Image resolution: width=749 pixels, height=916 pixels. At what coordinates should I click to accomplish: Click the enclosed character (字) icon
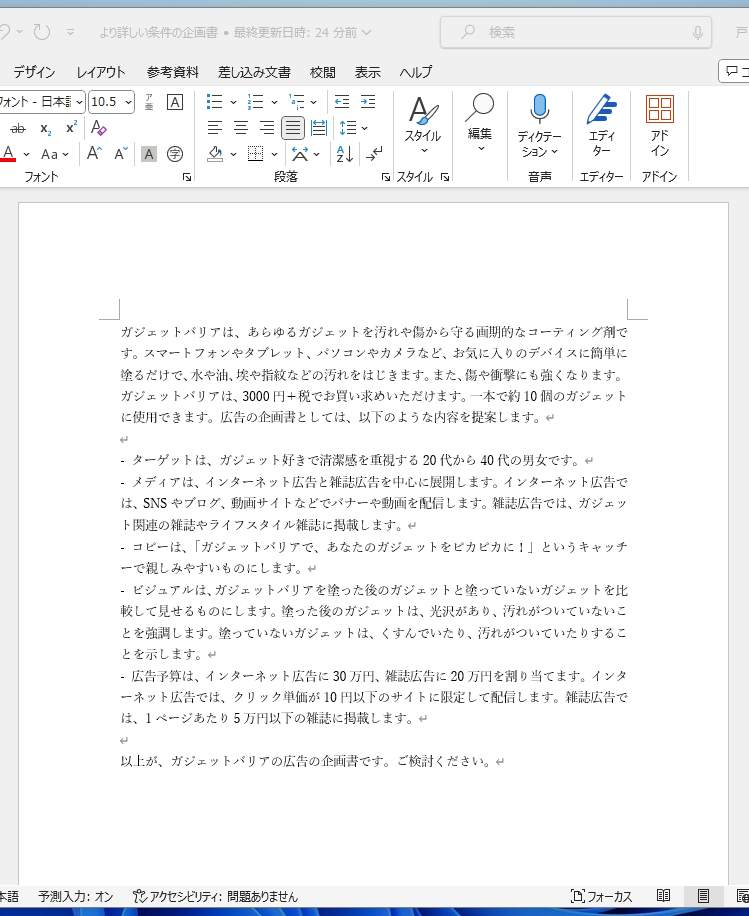[x=175, y=154]
